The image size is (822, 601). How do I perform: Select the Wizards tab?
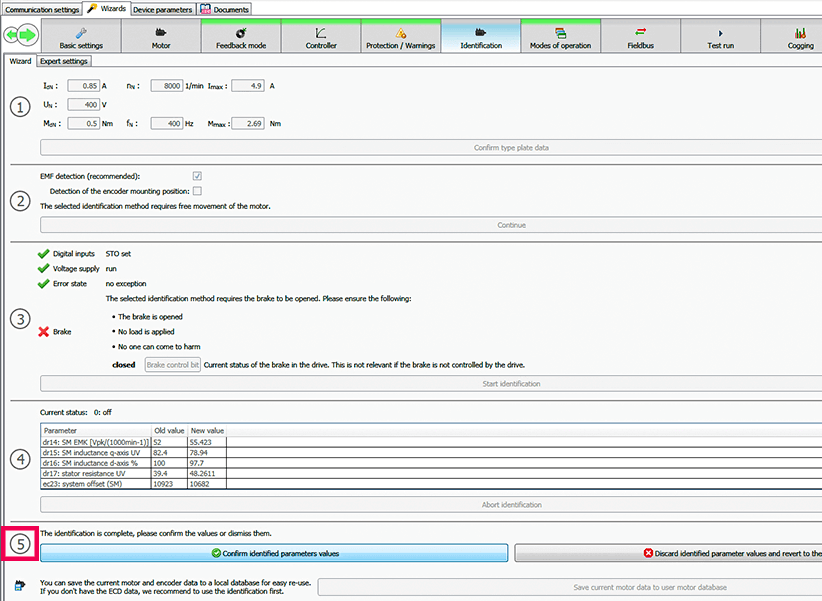(x=106, y=9)
